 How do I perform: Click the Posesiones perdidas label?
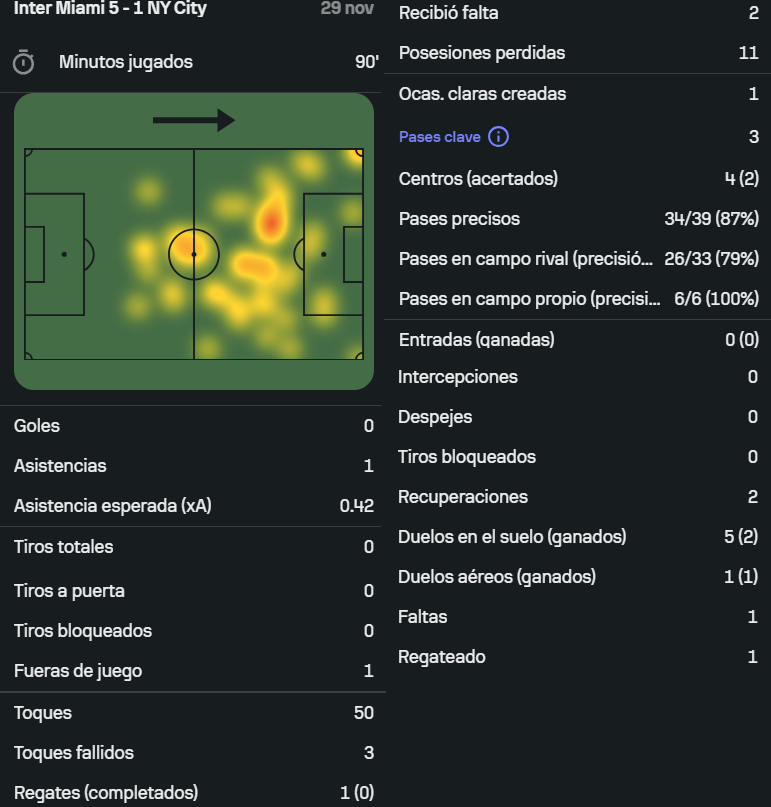coord(481,53)
